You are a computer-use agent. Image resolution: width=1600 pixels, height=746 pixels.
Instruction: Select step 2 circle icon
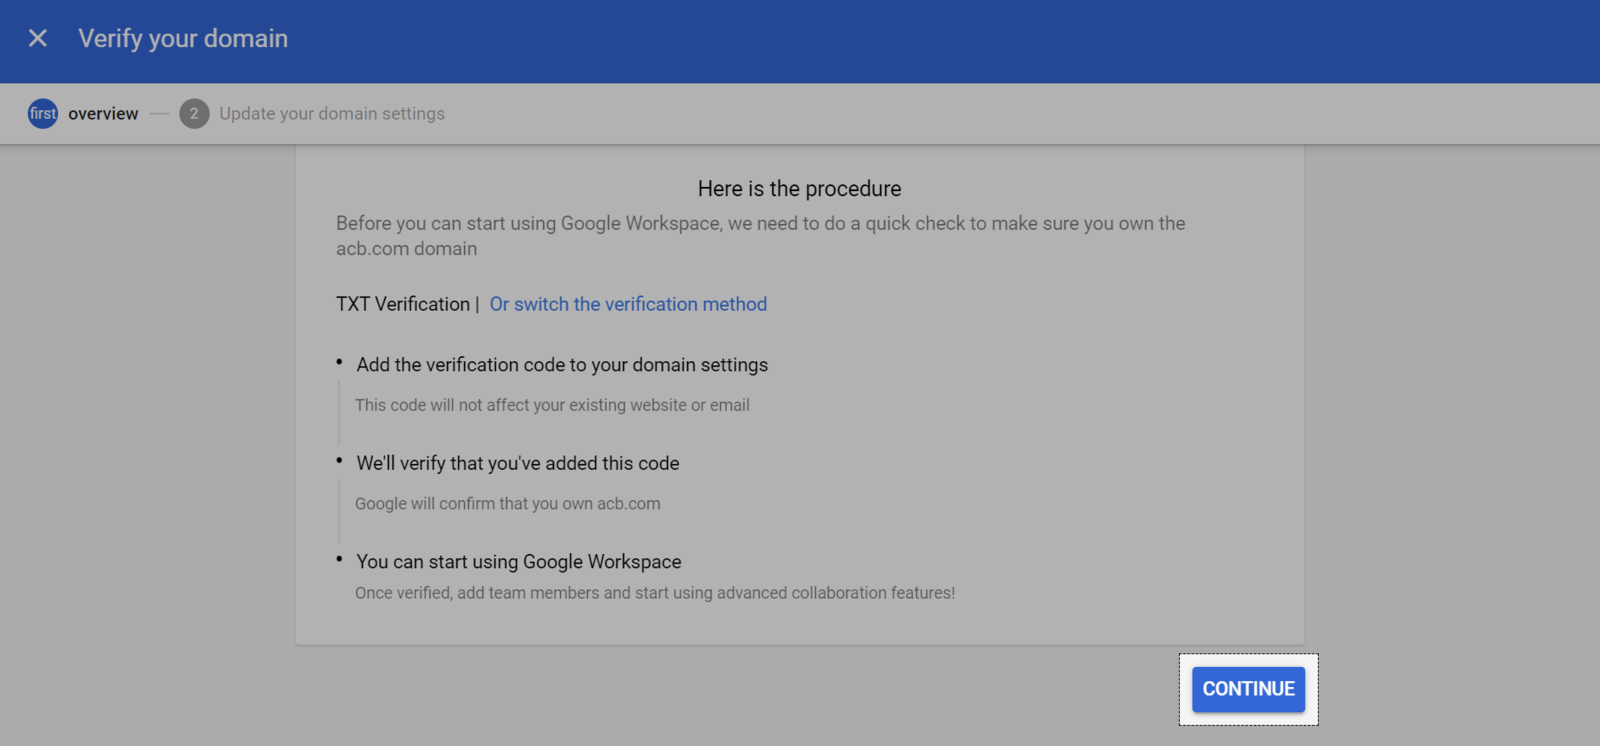coord(194,113)
